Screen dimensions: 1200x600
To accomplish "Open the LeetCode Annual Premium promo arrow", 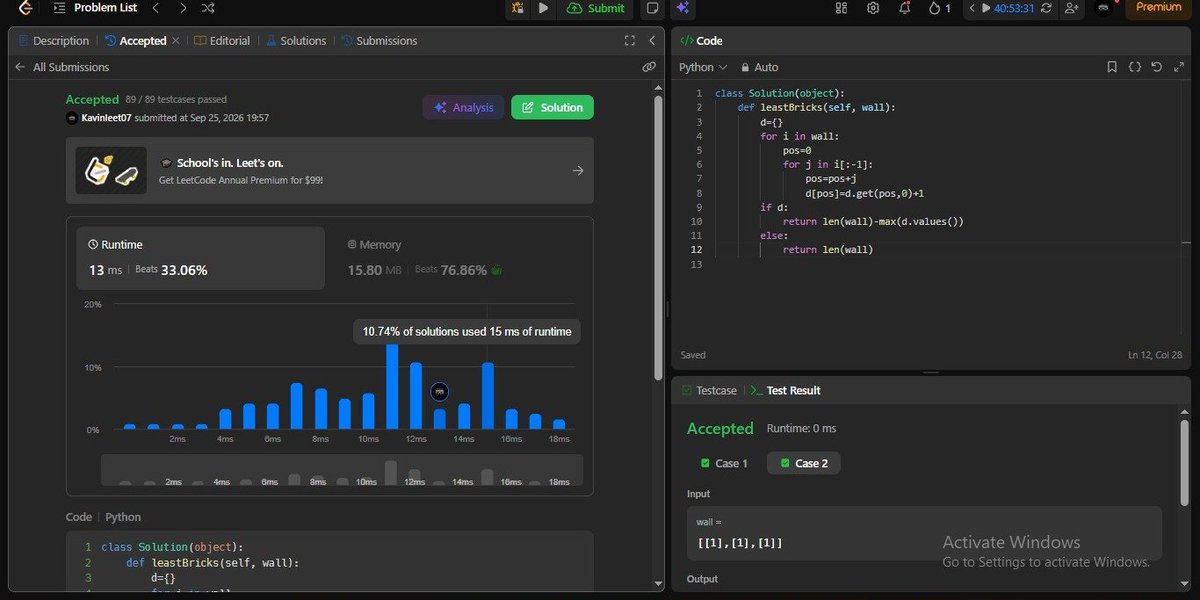I will click(x=578, y=171).
